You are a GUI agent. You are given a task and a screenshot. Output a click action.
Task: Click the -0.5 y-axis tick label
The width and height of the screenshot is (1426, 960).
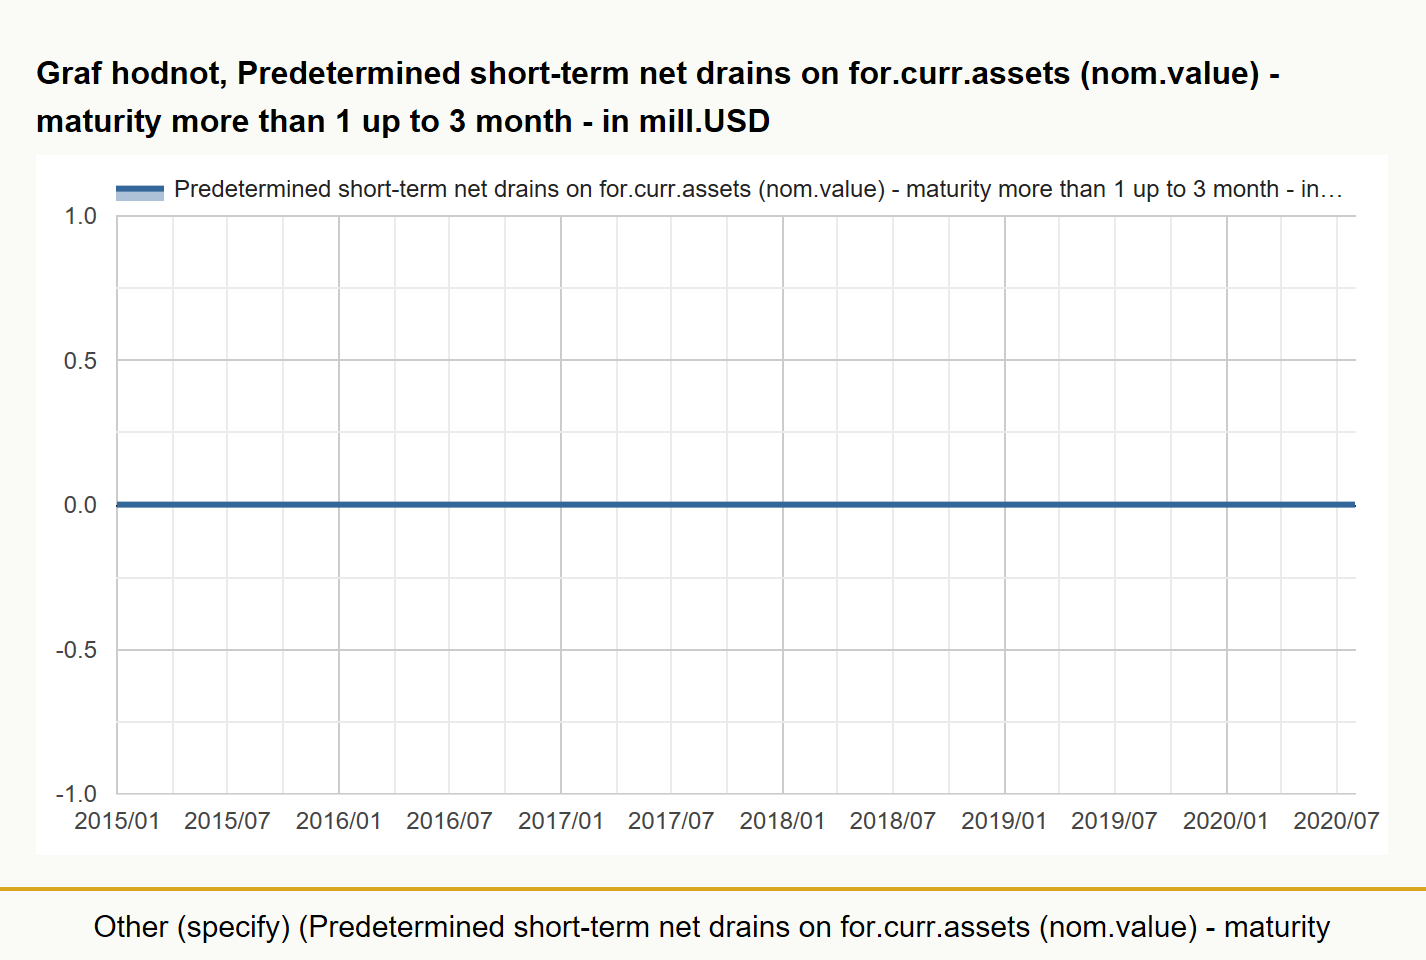(x=77, y=650)
